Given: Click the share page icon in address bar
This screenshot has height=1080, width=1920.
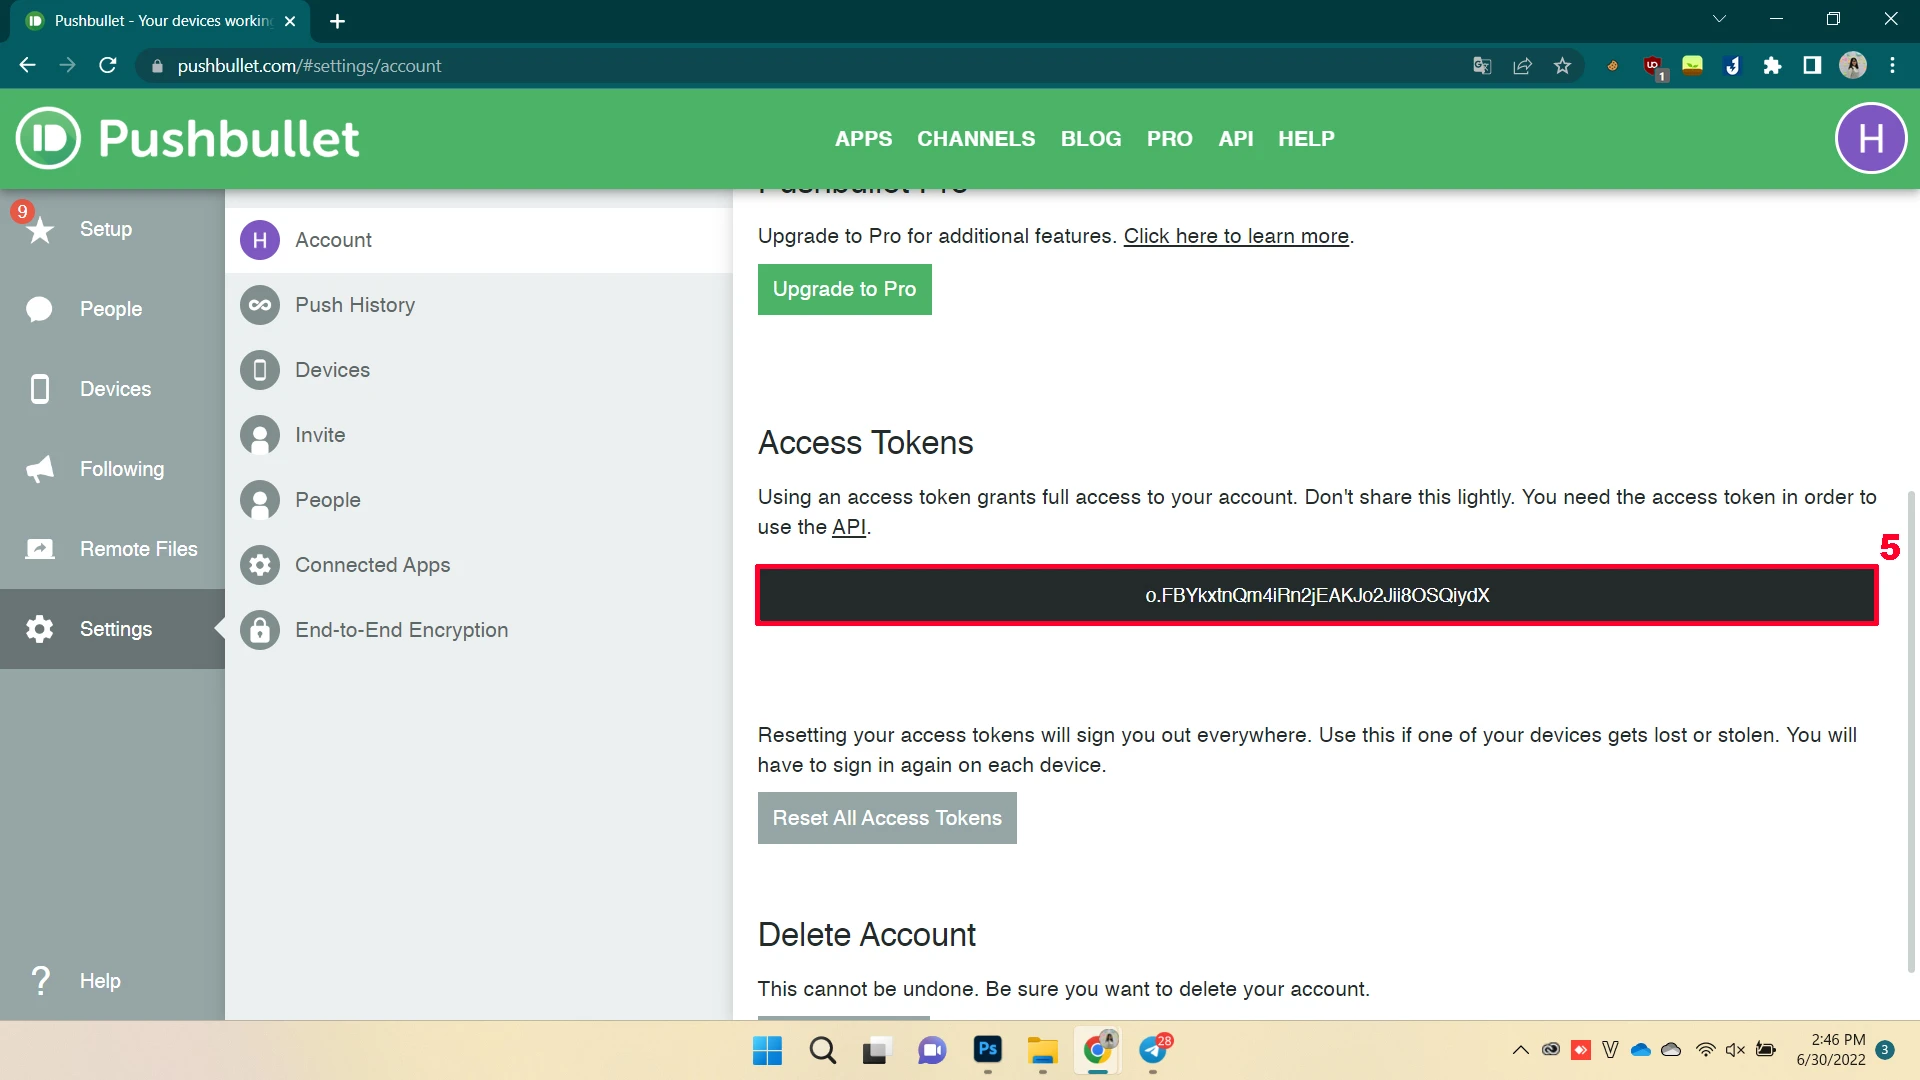Looking at the screenshot, I should (x=1523, y=66).
